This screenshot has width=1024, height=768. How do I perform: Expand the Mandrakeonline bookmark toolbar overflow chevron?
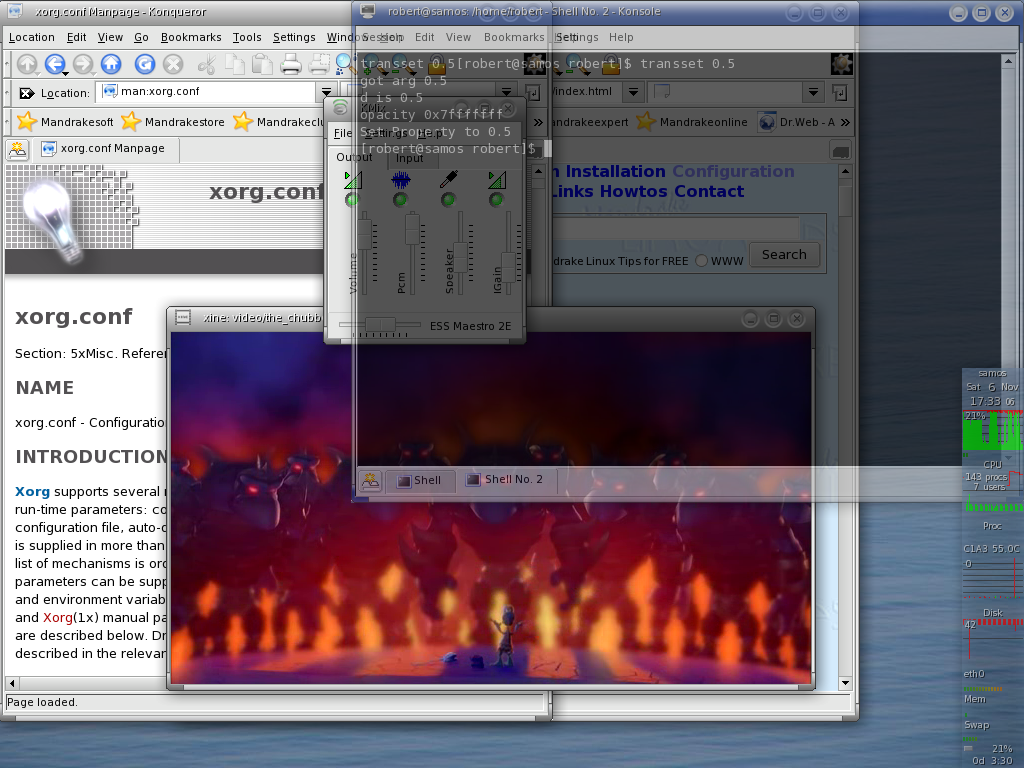tap(845, 122)
